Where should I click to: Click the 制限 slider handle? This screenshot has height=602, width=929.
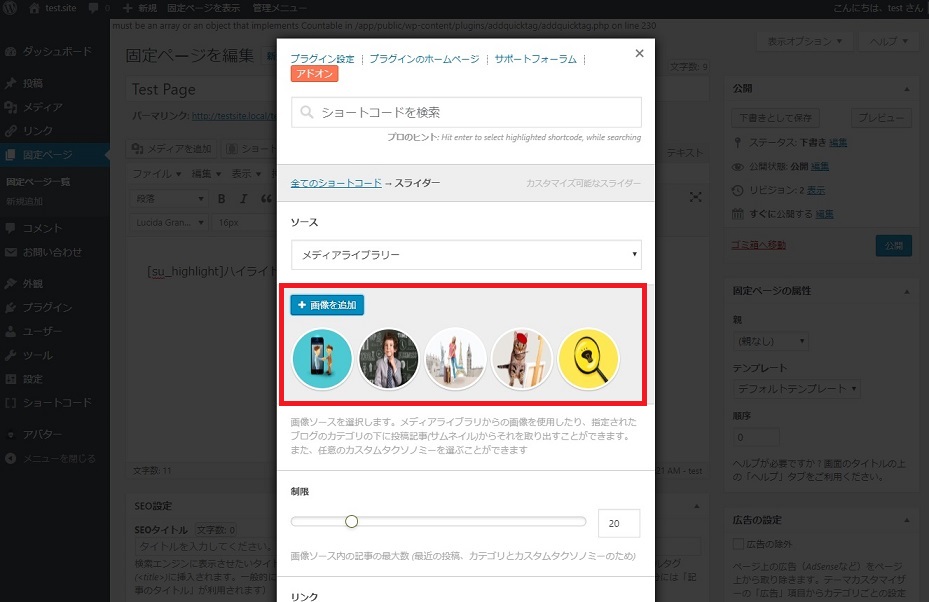[351, 521]
